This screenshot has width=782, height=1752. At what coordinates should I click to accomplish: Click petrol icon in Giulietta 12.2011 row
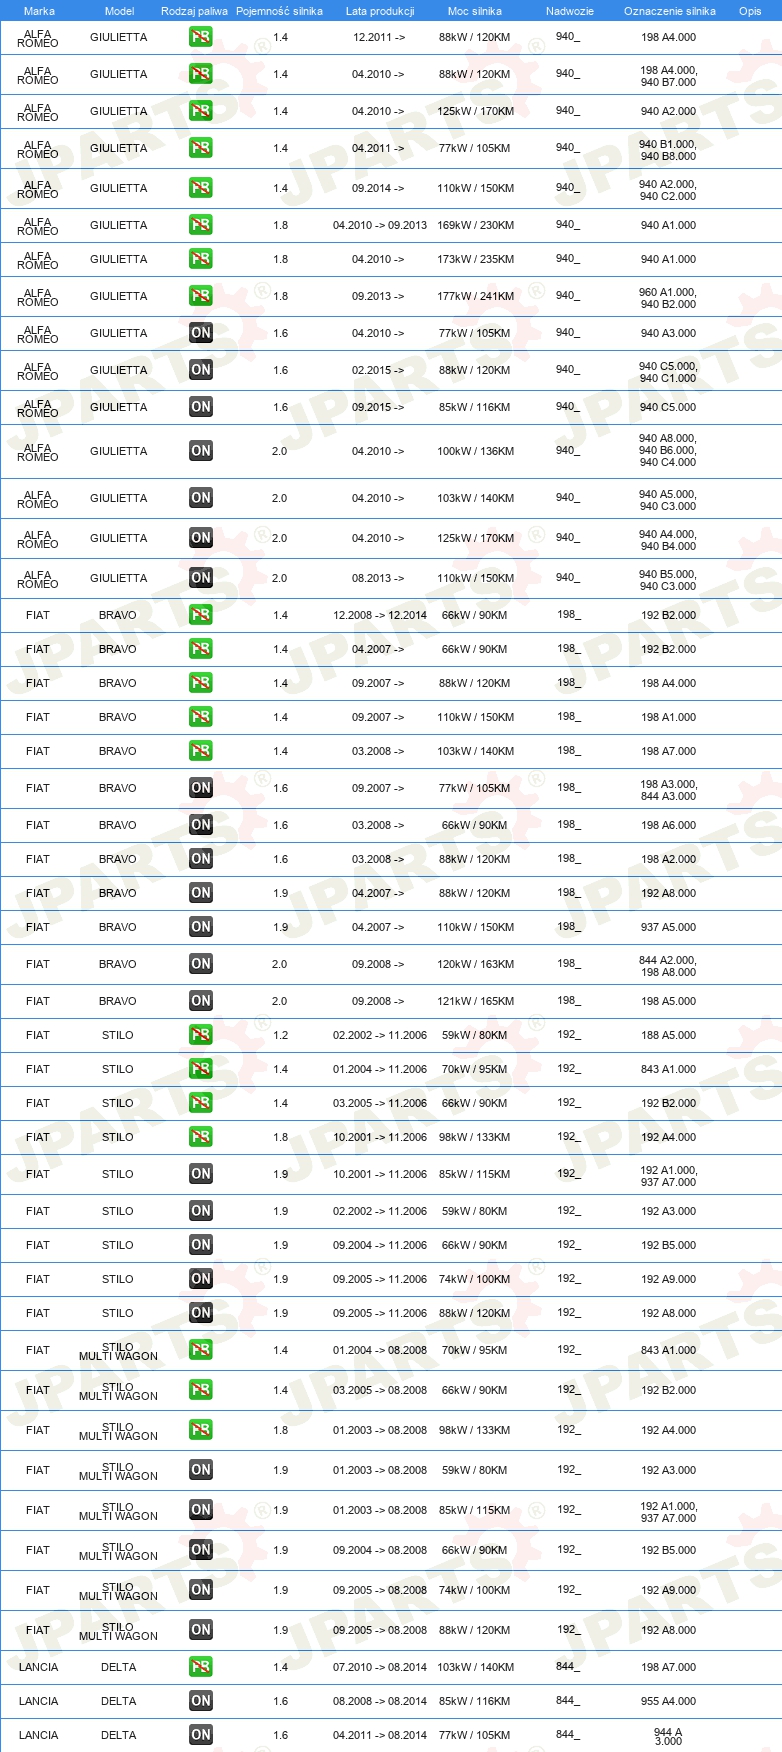pyautogui.click(x=200, y=37)
